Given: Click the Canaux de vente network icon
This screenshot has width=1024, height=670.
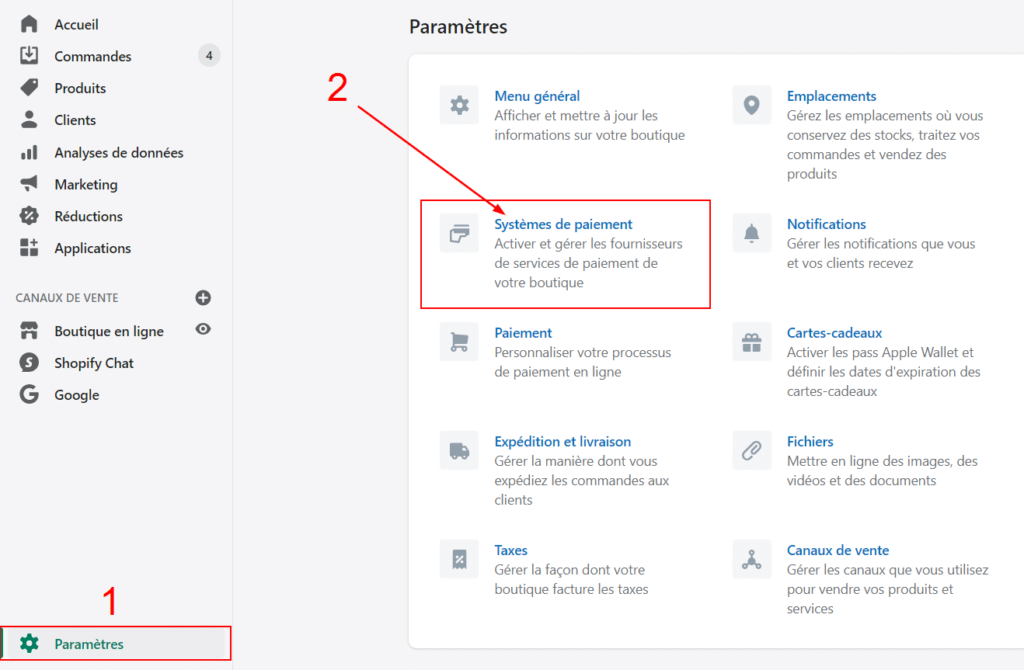Looking at the screenshot, I should (752, 559).
